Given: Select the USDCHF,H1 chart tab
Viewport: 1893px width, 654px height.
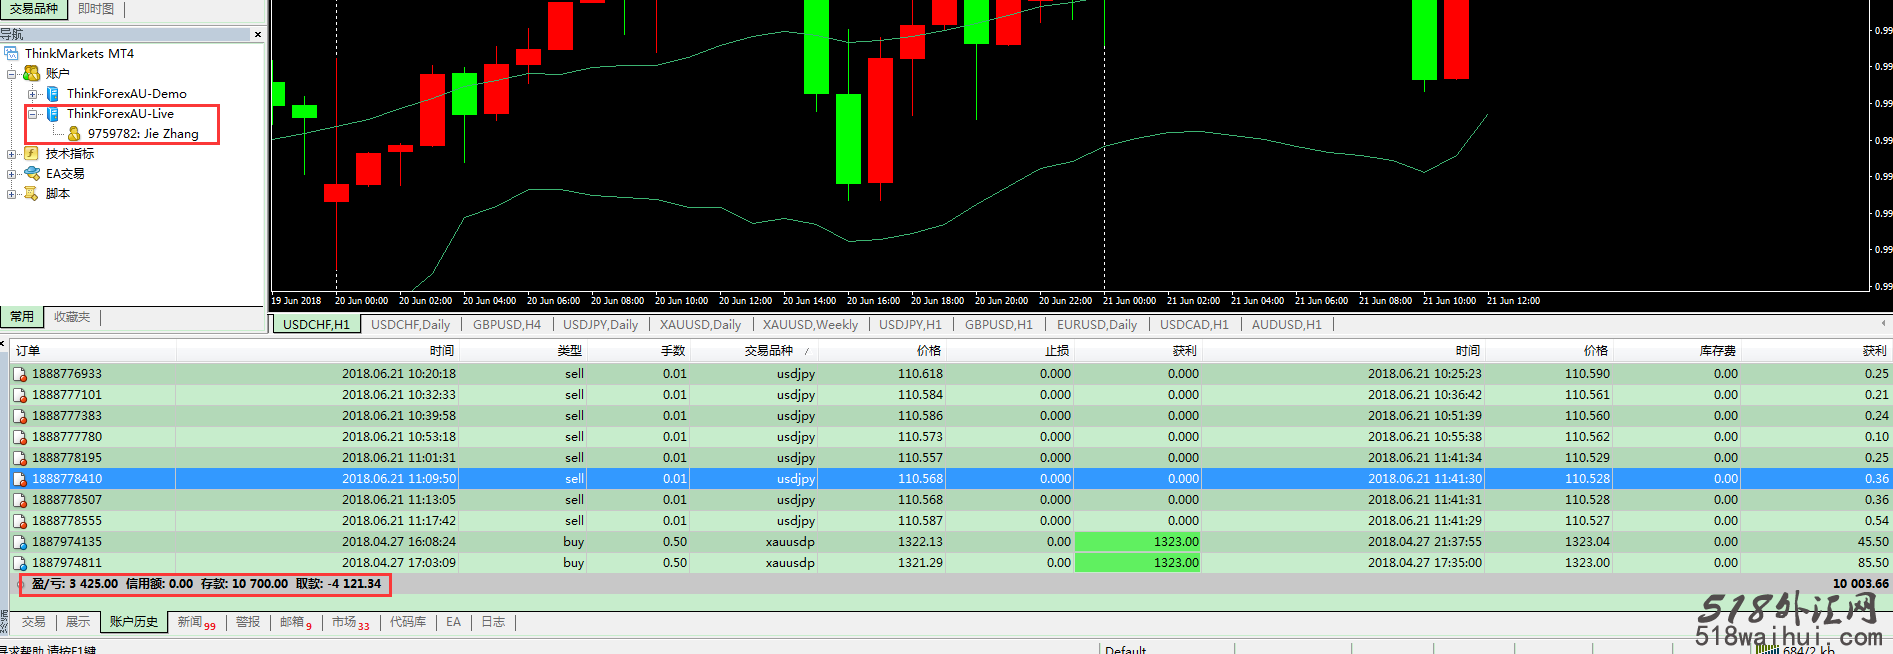Looking at the screenshot, I should [x=316, y=324].
